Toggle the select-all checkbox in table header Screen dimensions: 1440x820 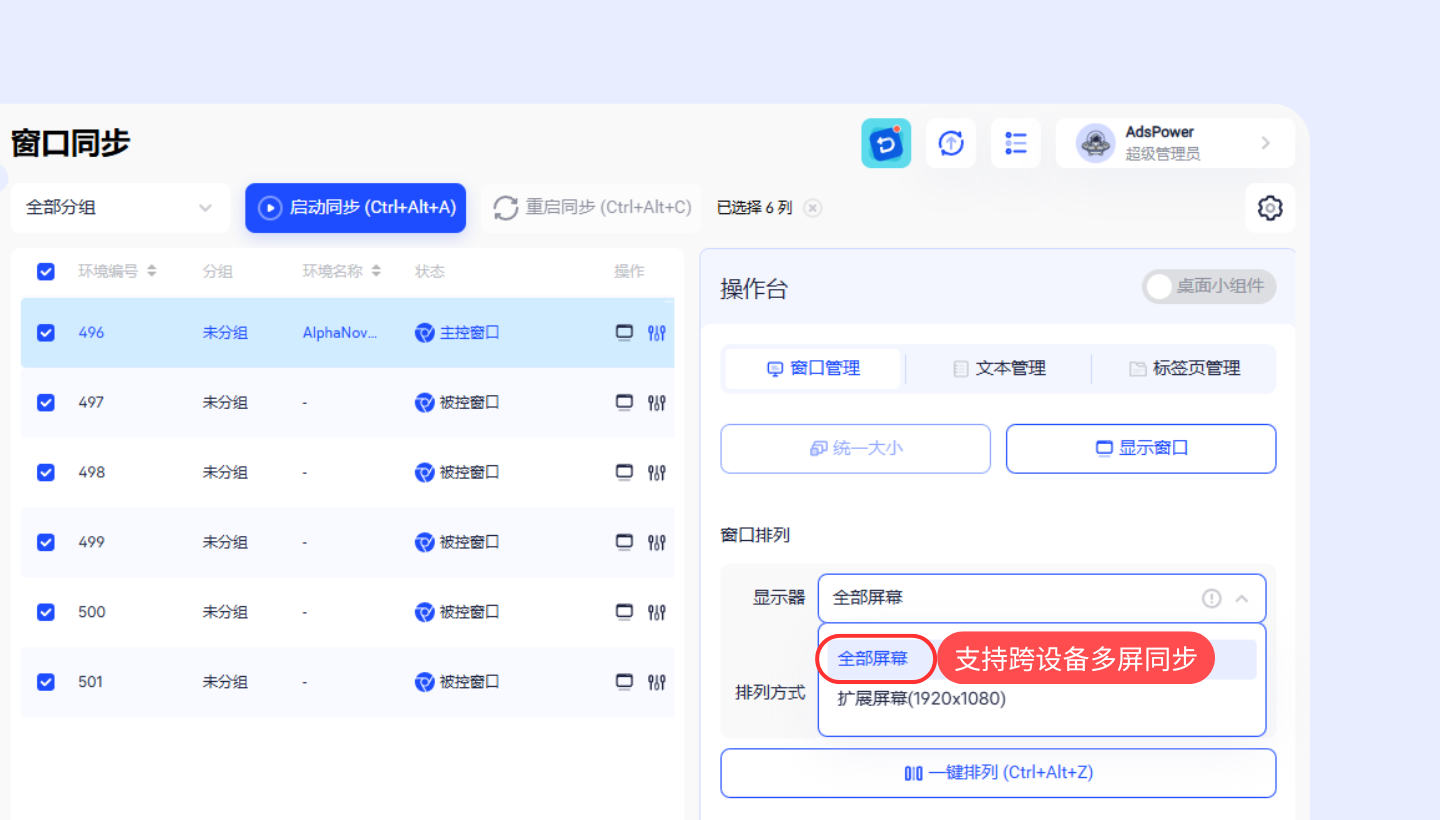pyautogui.click(x=46, y=271)
